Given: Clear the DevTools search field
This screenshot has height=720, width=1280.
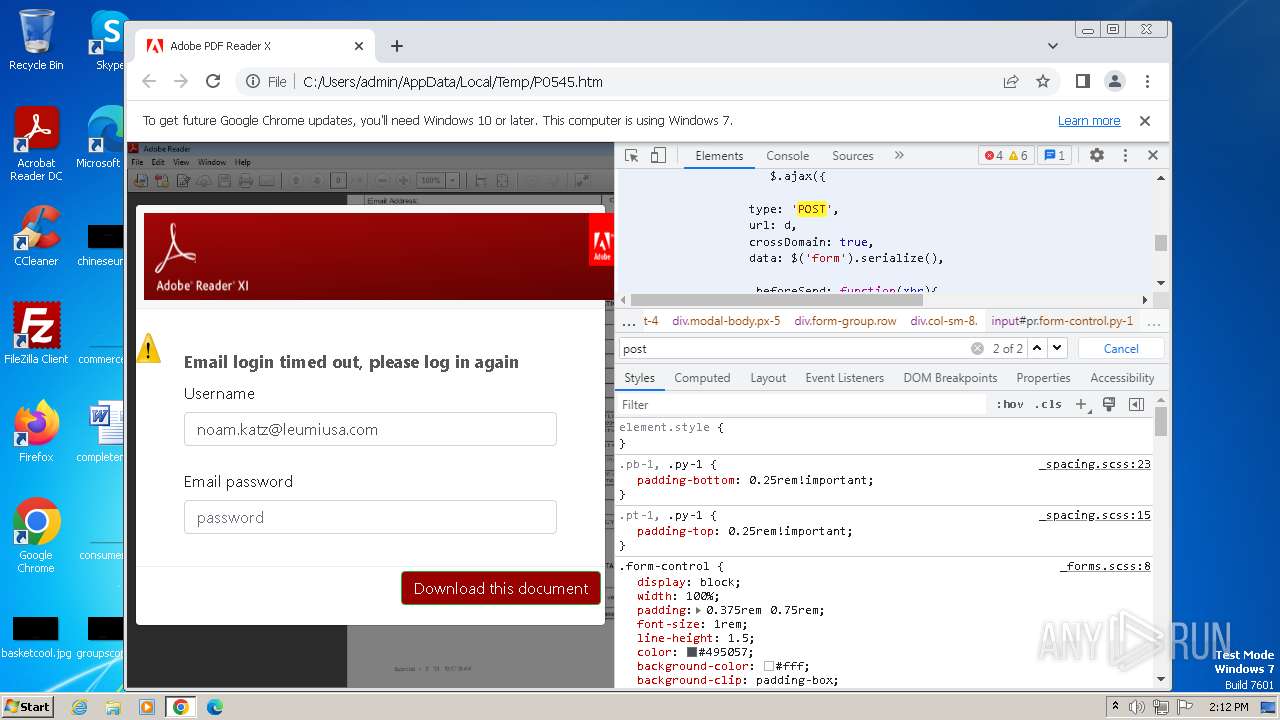Looking at the screenshot, I should tap(977, 348).
